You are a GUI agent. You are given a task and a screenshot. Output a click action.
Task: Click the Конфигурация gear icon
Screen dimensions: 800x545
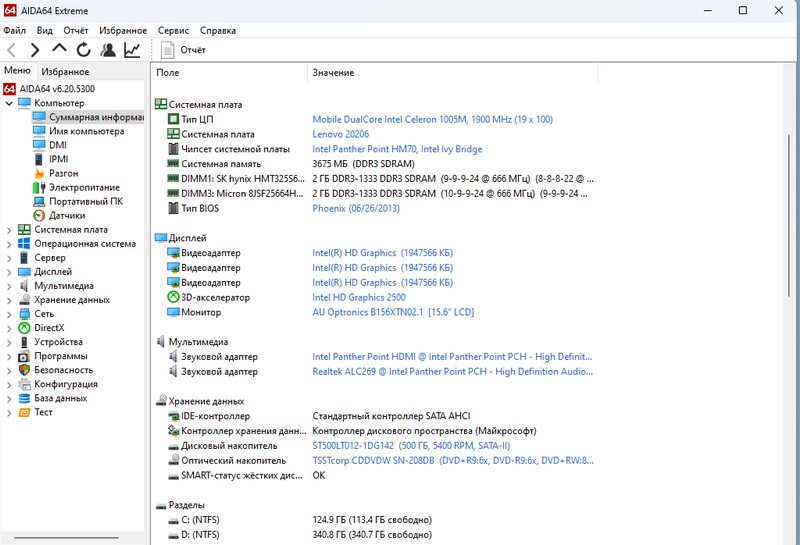24,384
